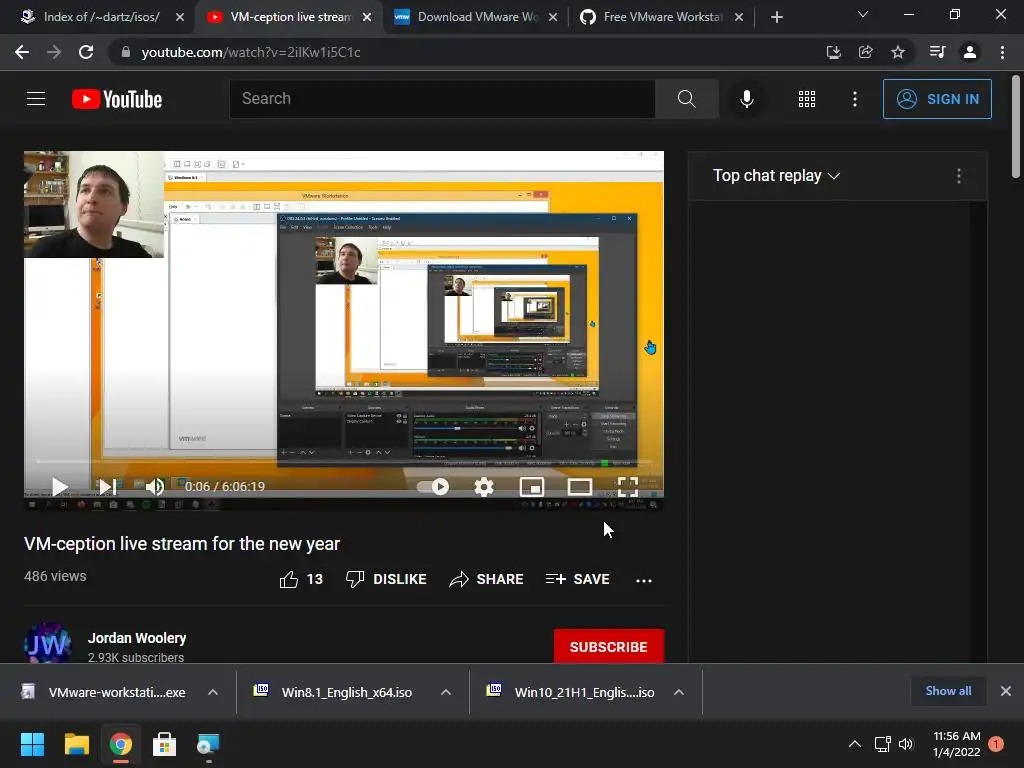
Task: Type in the YouTube Search field
Action: [442, 99]
